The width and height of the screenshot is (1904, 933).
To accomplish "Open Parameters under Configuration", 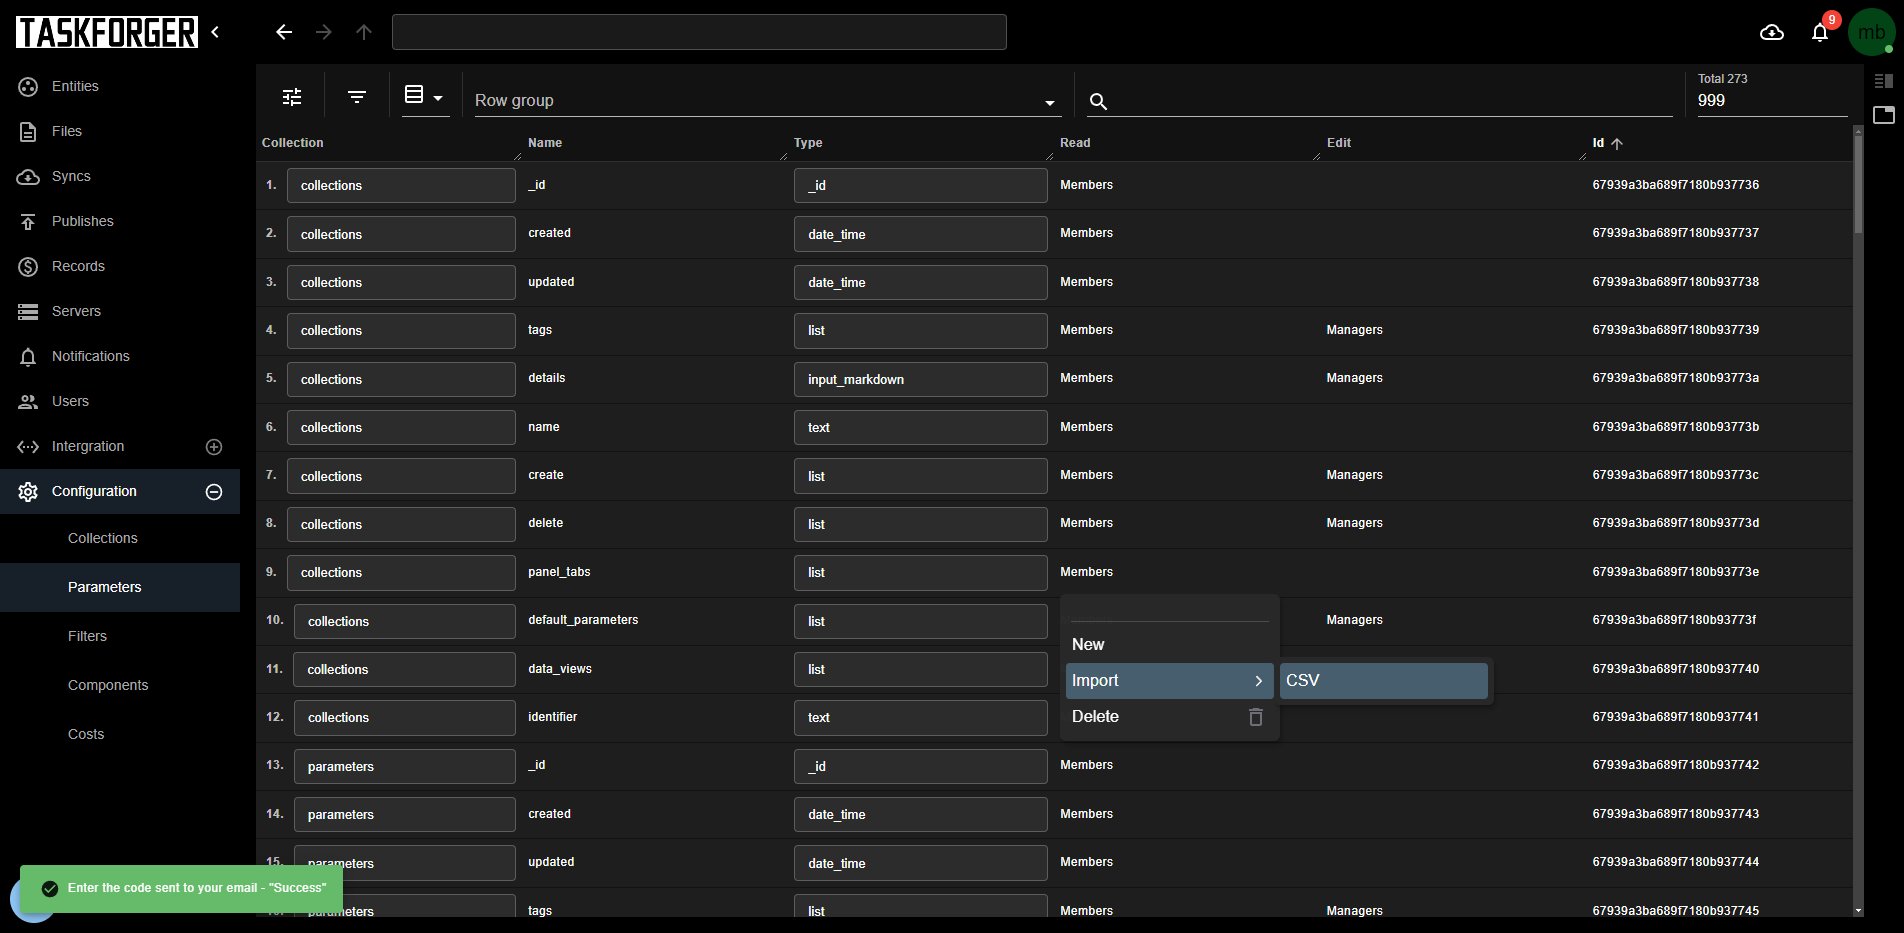I will pyautogui.click(x=120, y=587).
